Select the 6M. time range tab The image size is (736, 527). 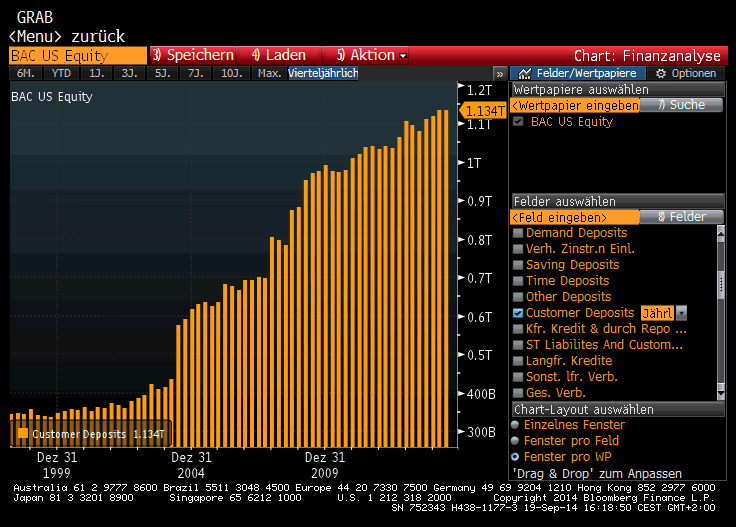tap(25, 74)
